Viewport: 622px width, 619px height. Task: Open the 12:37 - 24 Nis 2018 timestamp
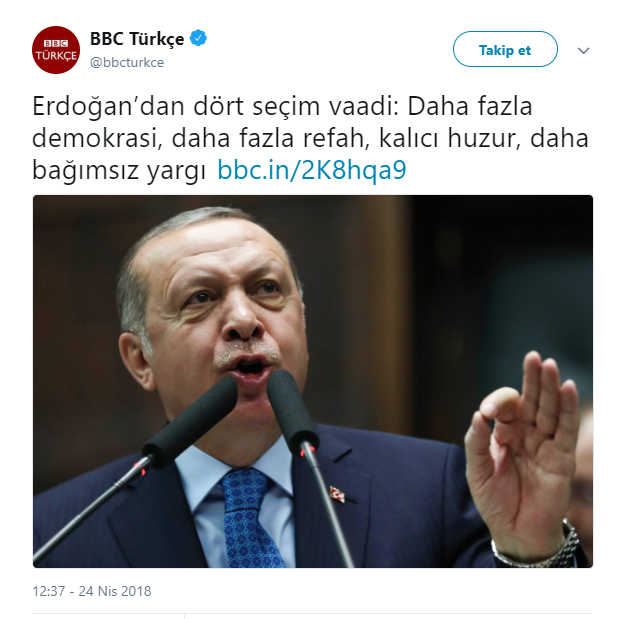(92, 591)
